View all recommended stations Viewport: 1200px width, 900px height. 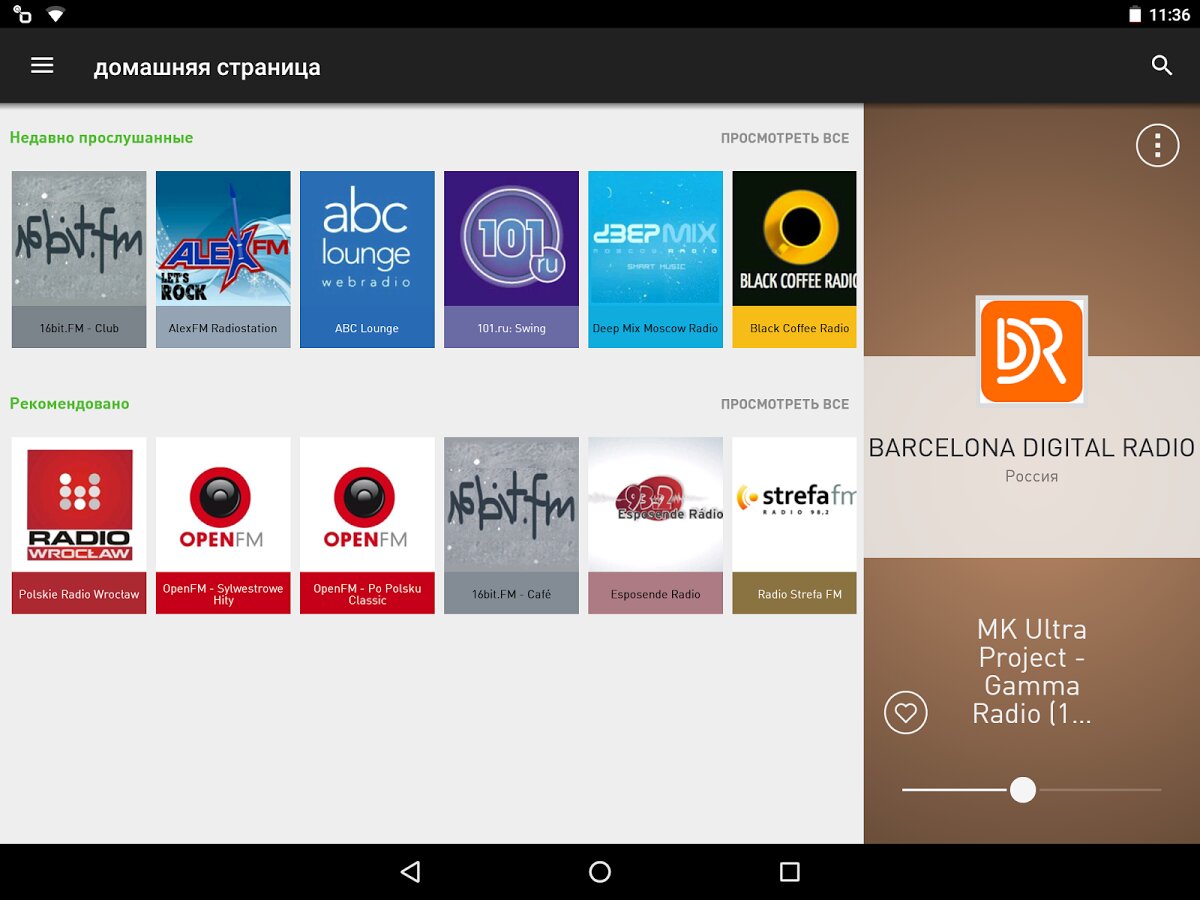(784, 404)
